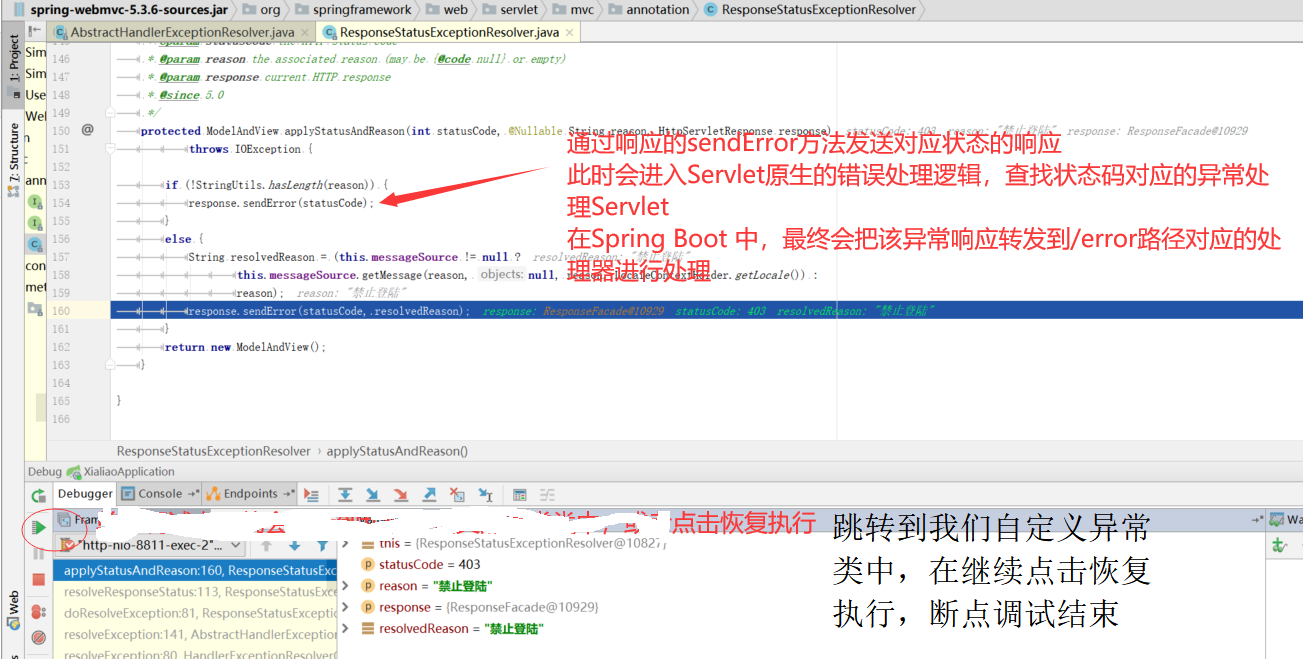The image size is (1303, 659).
Task: Resume program execution in debugger
Action: click(39, 526)
